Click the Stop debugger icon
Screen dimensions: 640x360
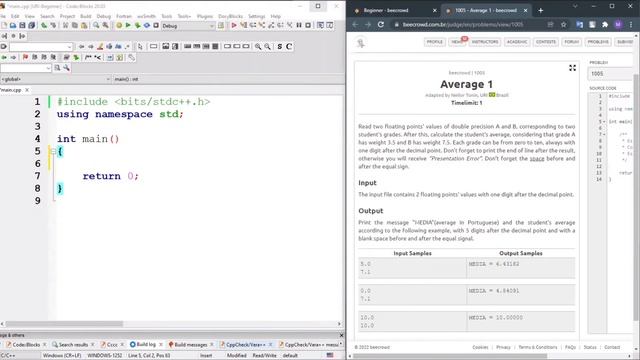tap(308, 25)
